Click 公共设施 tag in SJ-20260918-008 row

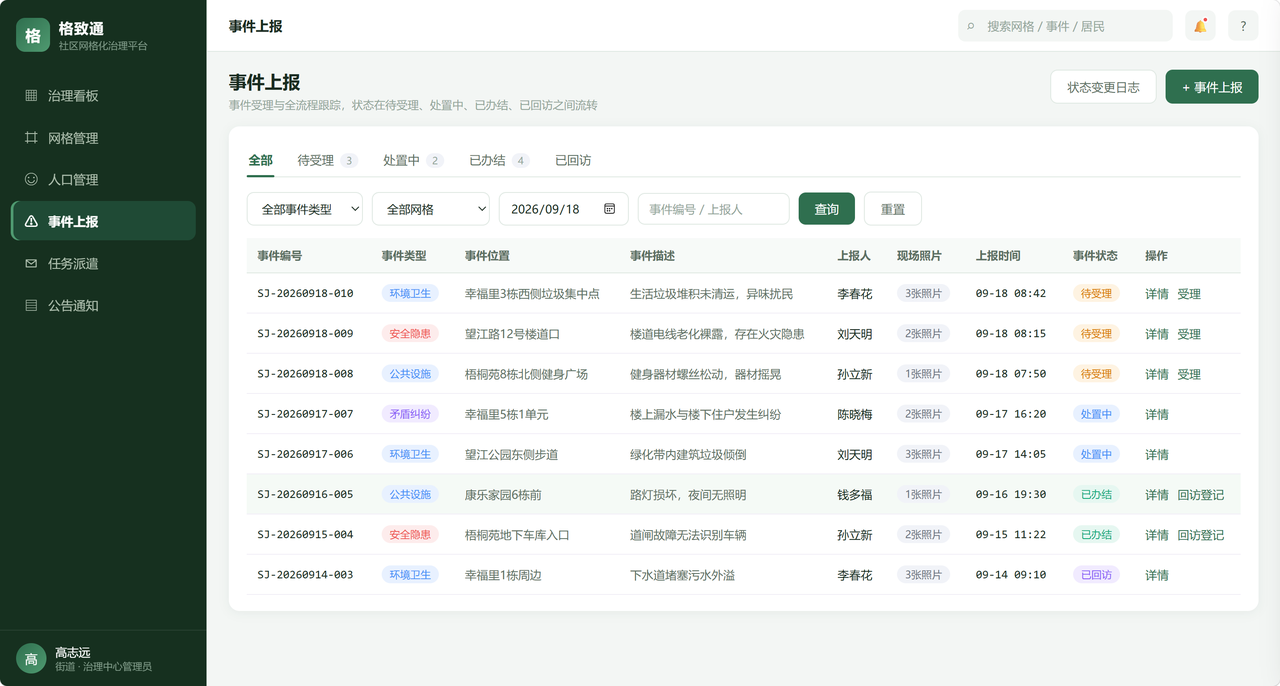point(411,374)
